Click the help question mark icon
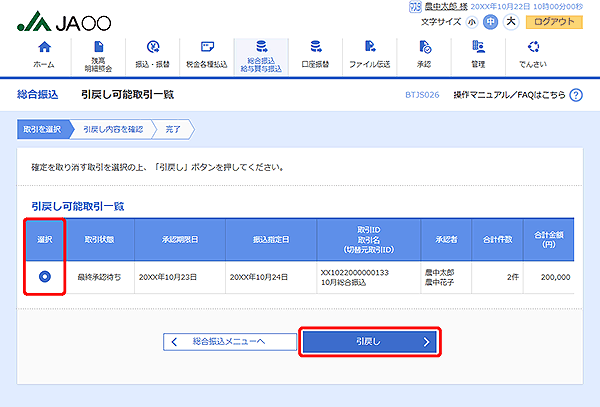 pos(576,95)
